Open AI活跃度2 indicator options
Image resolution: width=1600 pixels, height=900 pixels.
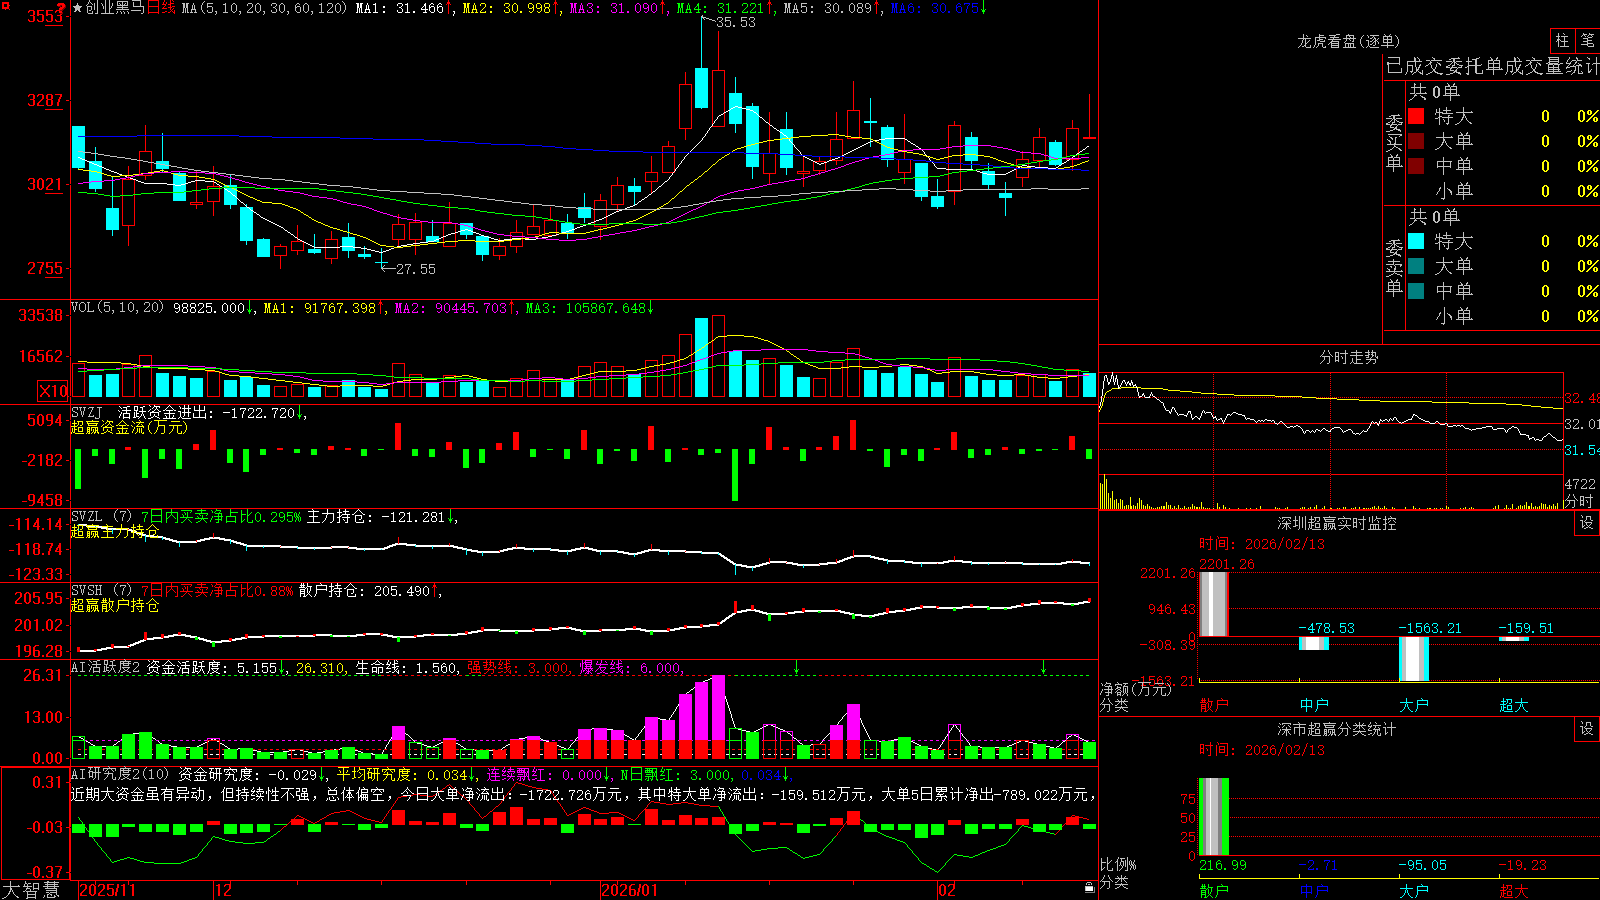(x=107, y=668)
